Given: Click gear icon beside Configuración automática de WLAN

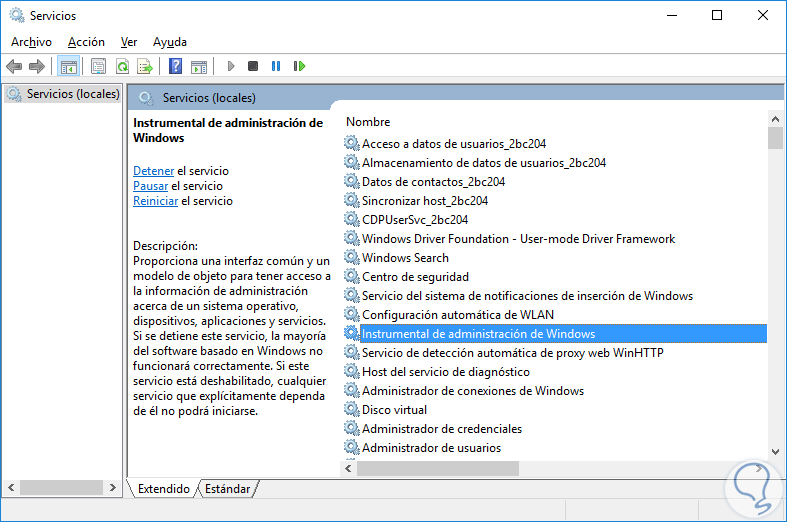Looking at the screenshot, I should pyautogui.click(x=352, y=315).
